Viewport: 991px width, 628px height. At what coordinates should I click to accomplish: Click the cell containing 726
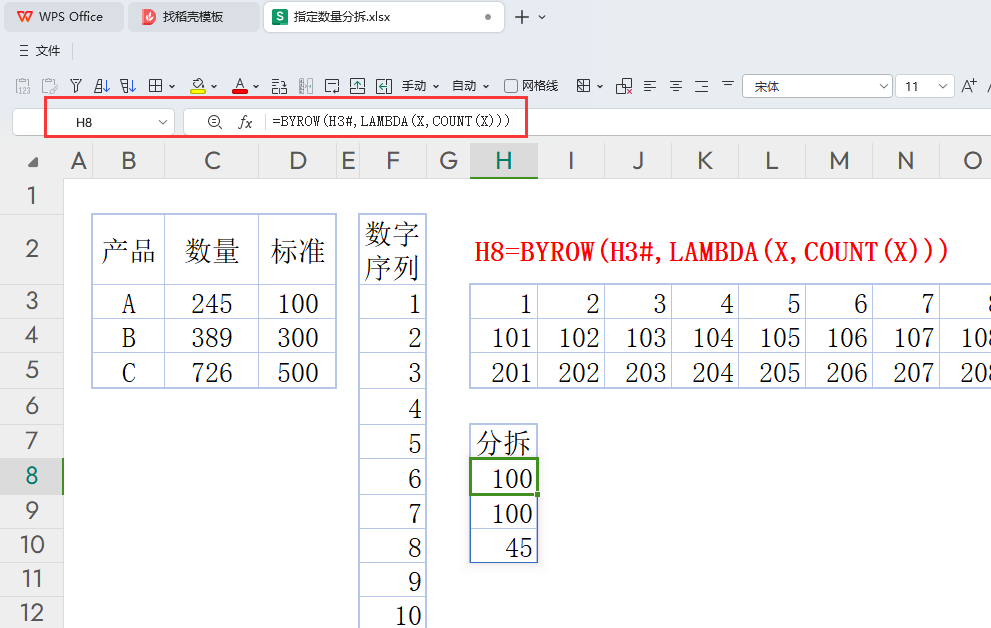pyautogui.click(x=212, y=371)
